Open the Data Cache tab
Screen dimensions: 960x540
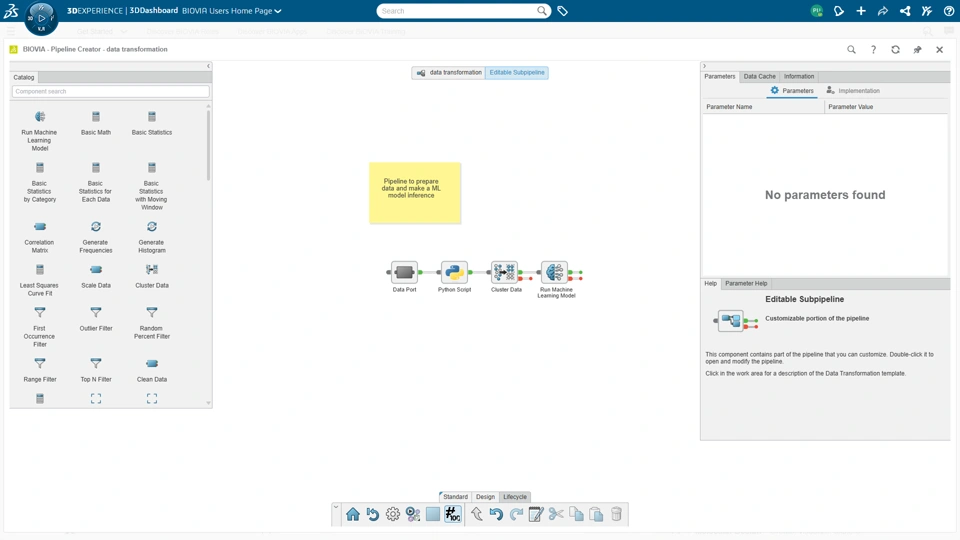coord(759,77)
